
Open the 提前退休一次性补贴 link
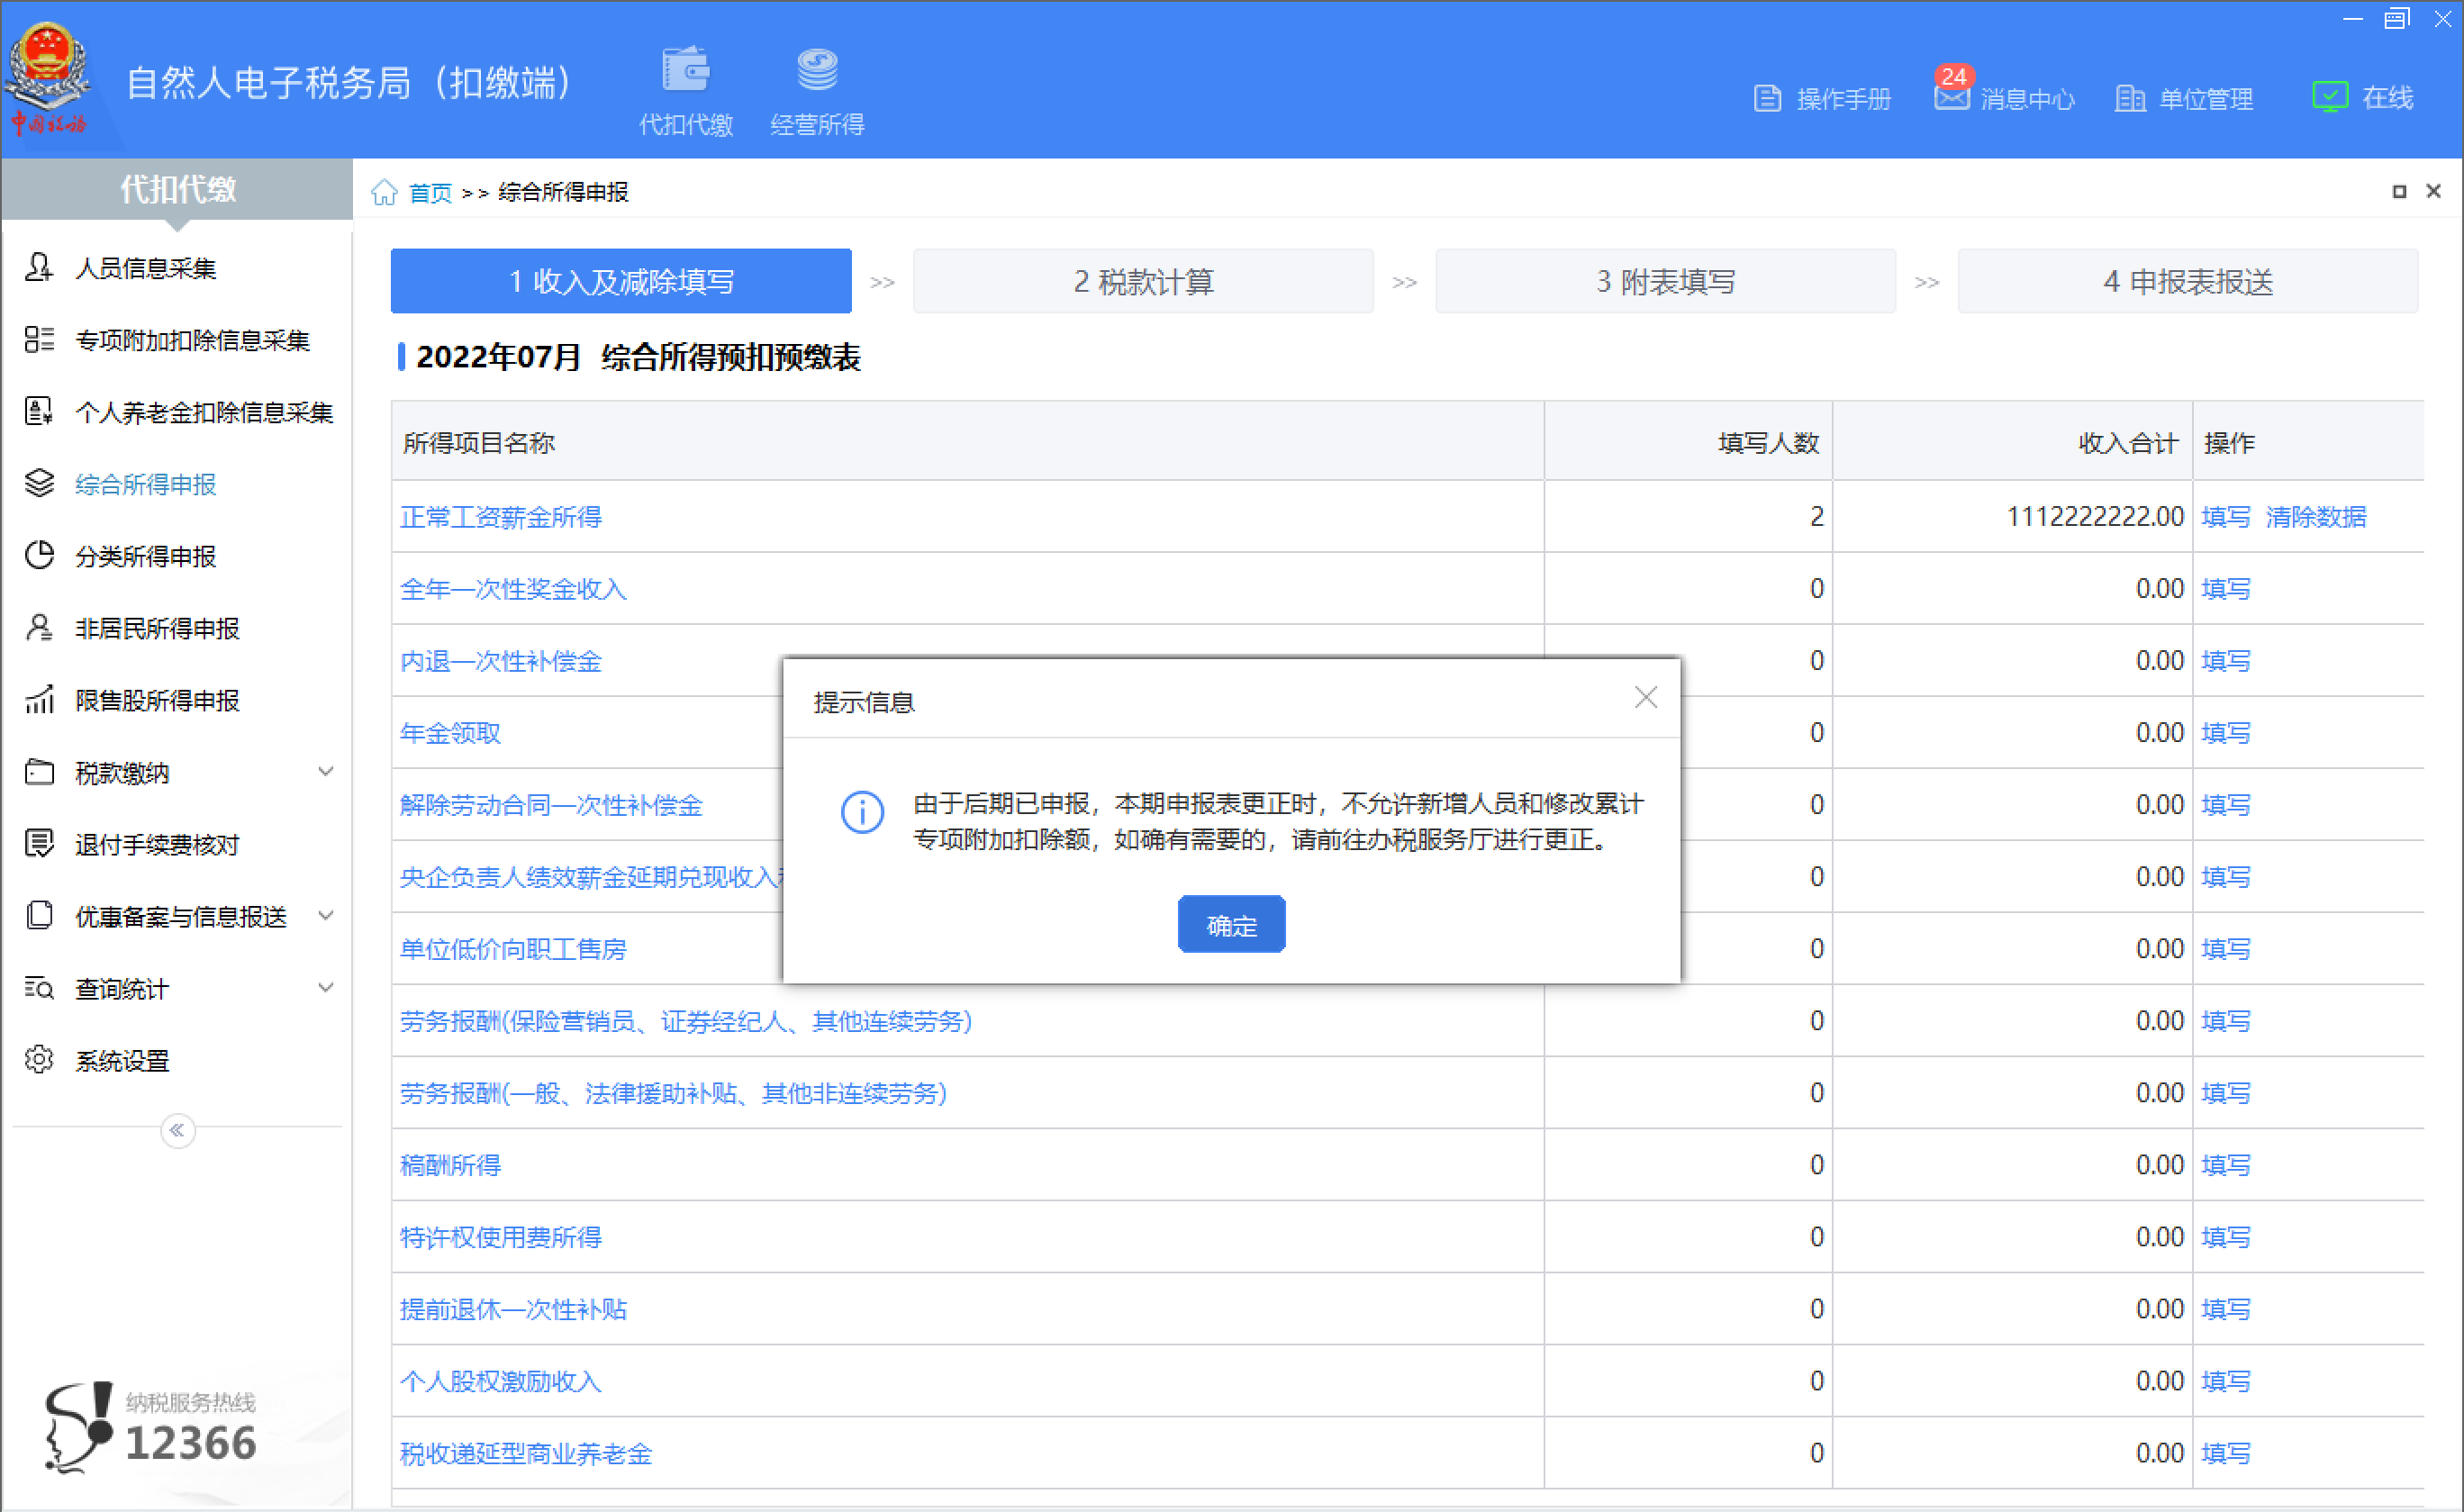pos(513,1309)
